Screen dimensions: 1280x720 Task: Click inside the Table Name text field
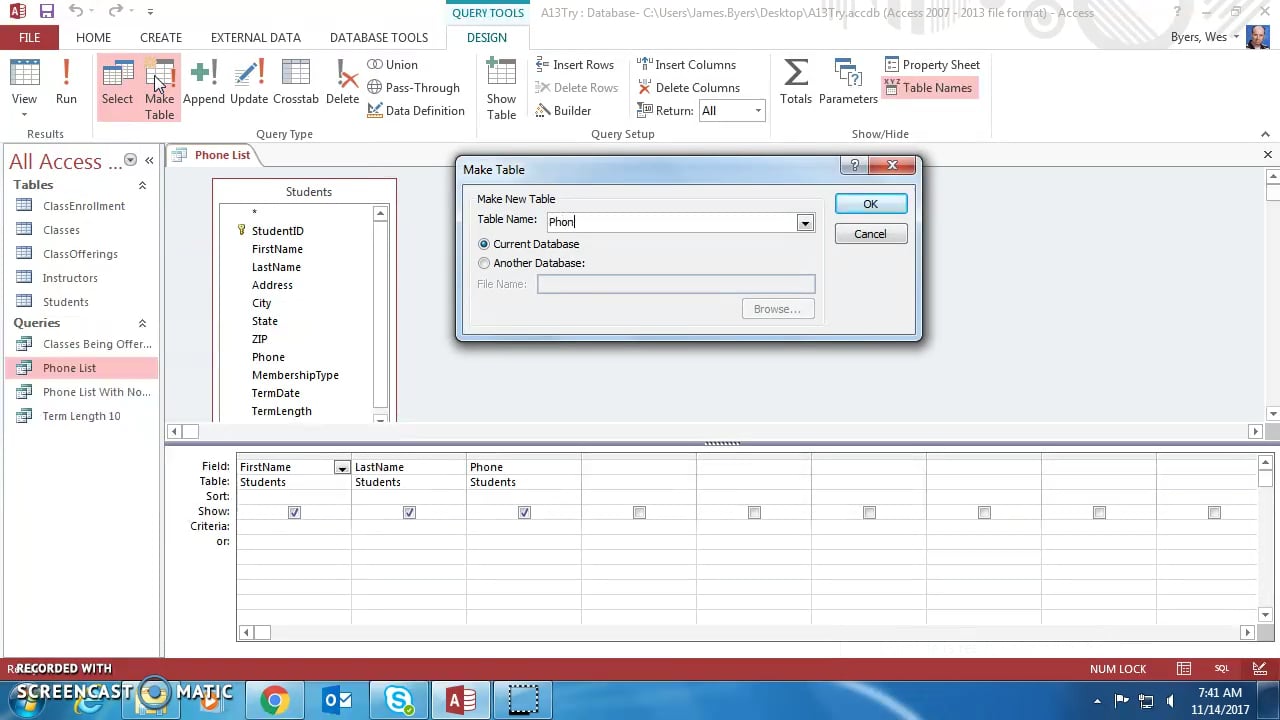pos(670,222)
